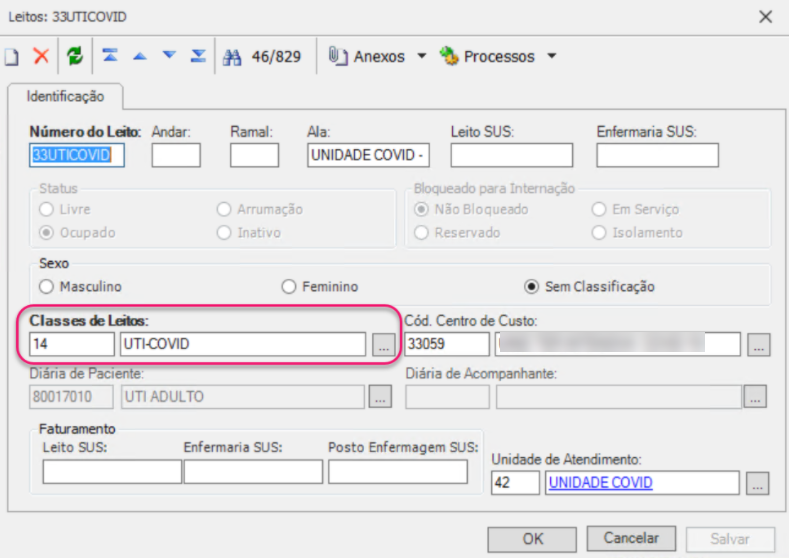Click the cost center code field 33059
The image size is (789, 558).
447,344
